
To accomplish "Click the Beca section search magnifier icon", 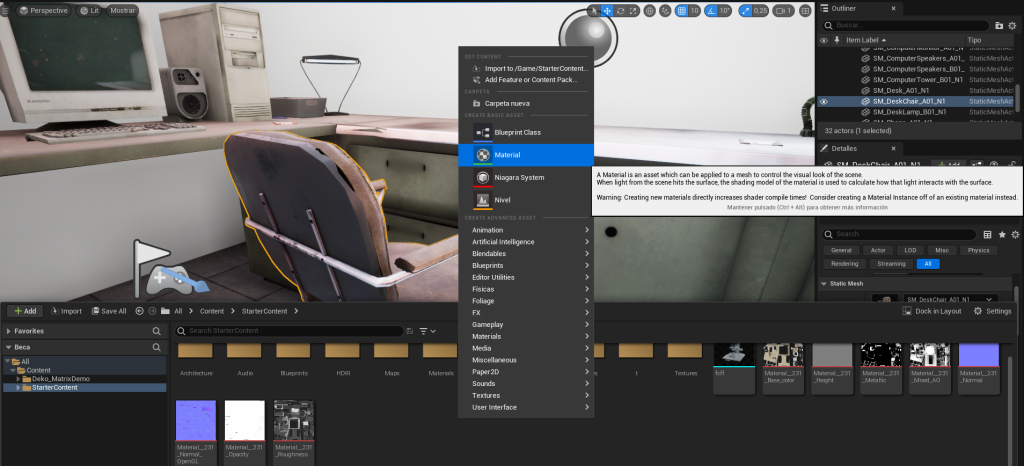I will click(156, 347).
